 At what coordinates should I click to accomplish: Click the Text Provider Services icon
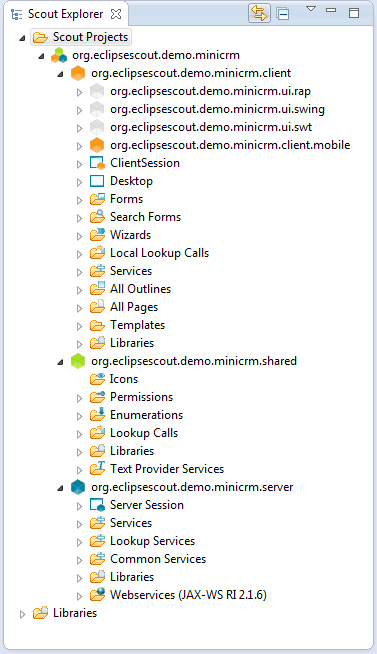coord(97,468)
